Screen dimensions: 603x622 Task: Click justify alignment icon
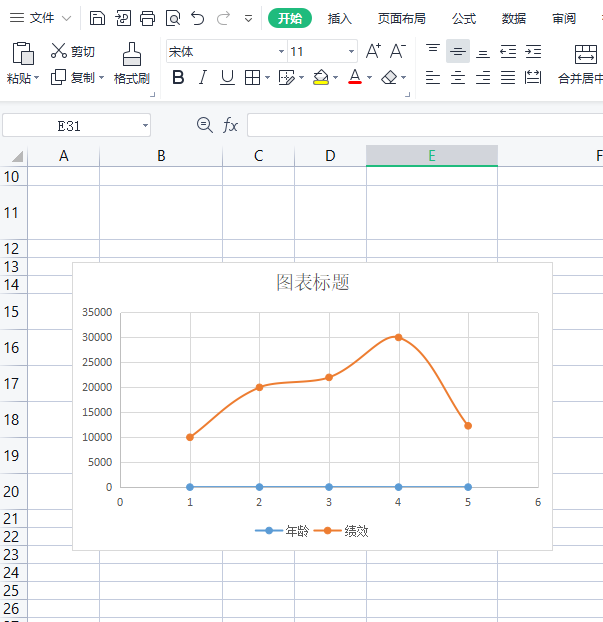pyautogui.click(x=508, y=77)
